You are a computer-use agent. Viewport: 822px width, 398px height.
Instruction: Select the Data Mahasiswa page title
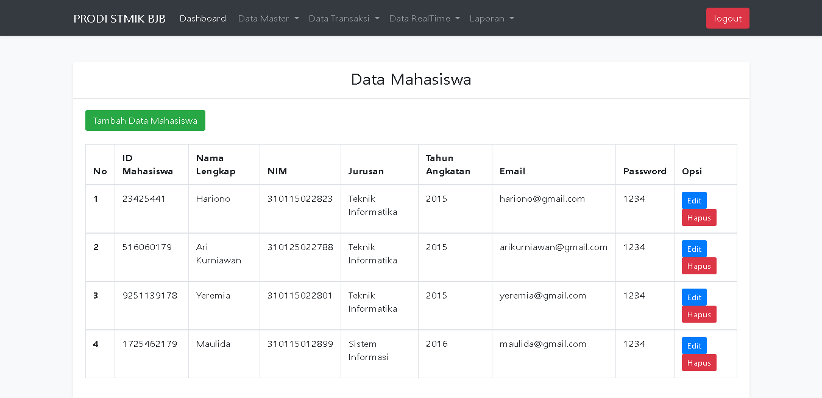click(411, 80)
